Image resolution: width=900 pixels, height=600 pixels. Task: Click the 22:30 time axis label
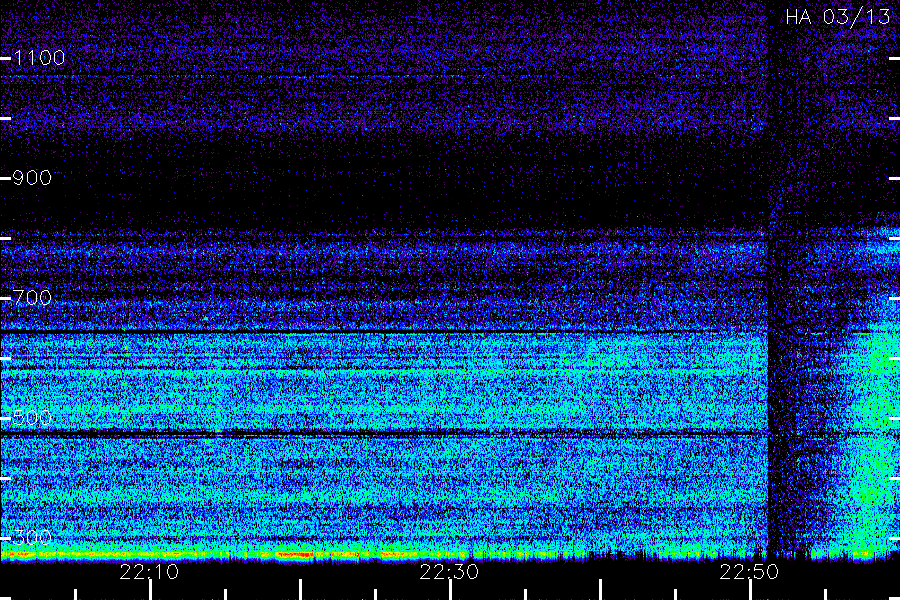point(449,572)
